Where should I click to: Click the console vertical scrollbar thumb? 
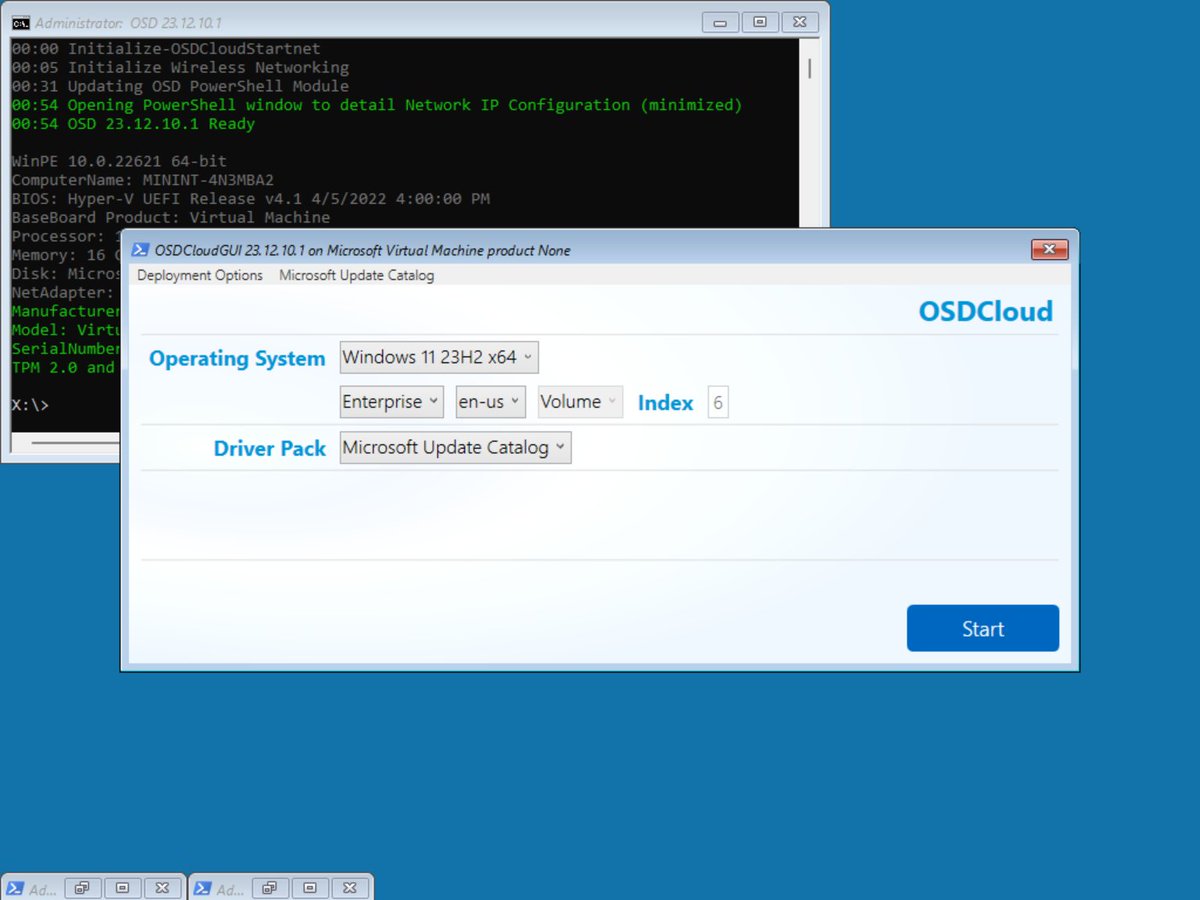(x=809, y=67)
